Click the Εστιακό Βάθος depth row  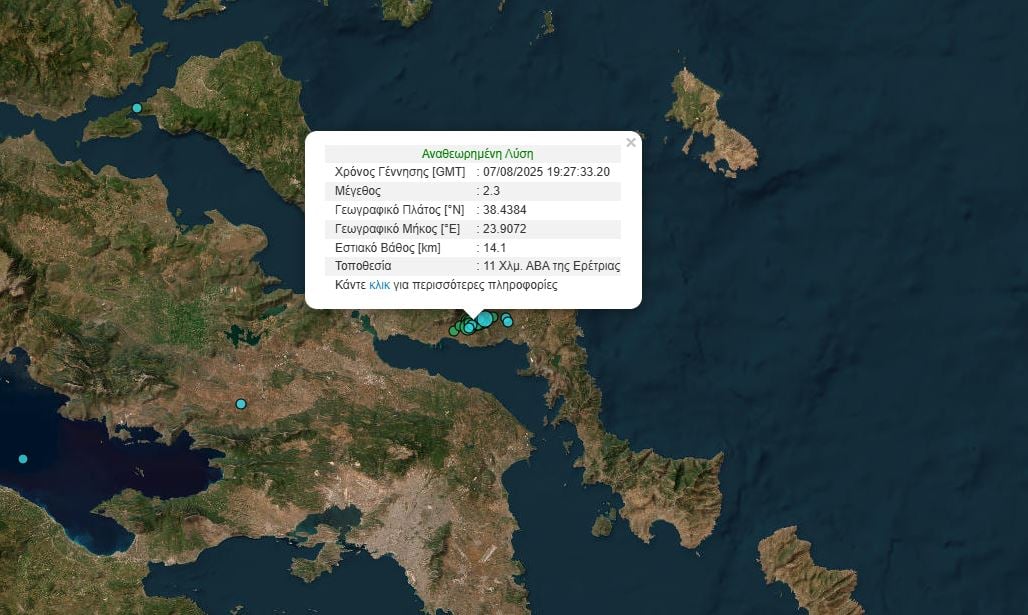(x=479, y=247)
